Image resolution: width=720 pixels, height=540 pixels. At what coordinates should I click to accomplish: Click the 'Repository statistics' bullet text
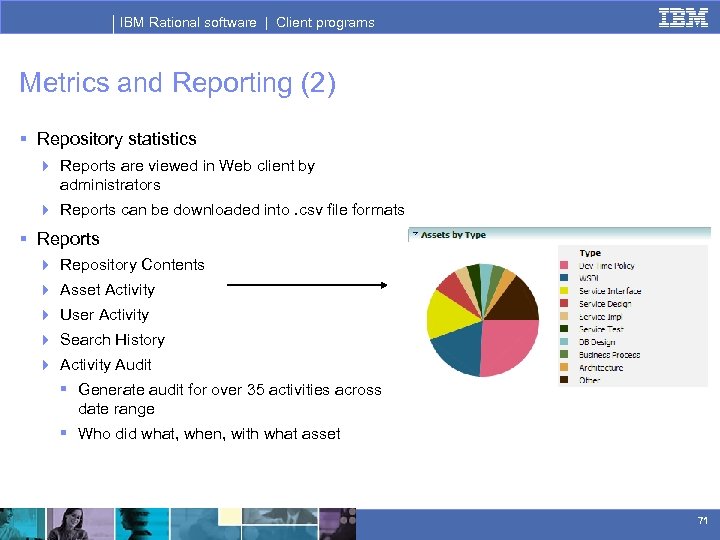(x=117, y=139)
